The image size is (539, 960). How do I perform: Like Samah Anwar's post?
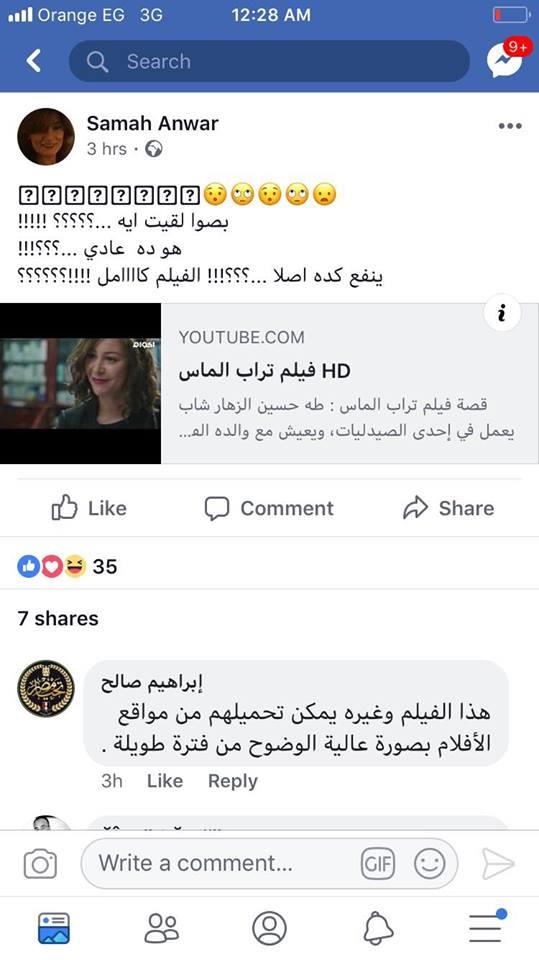89,508
